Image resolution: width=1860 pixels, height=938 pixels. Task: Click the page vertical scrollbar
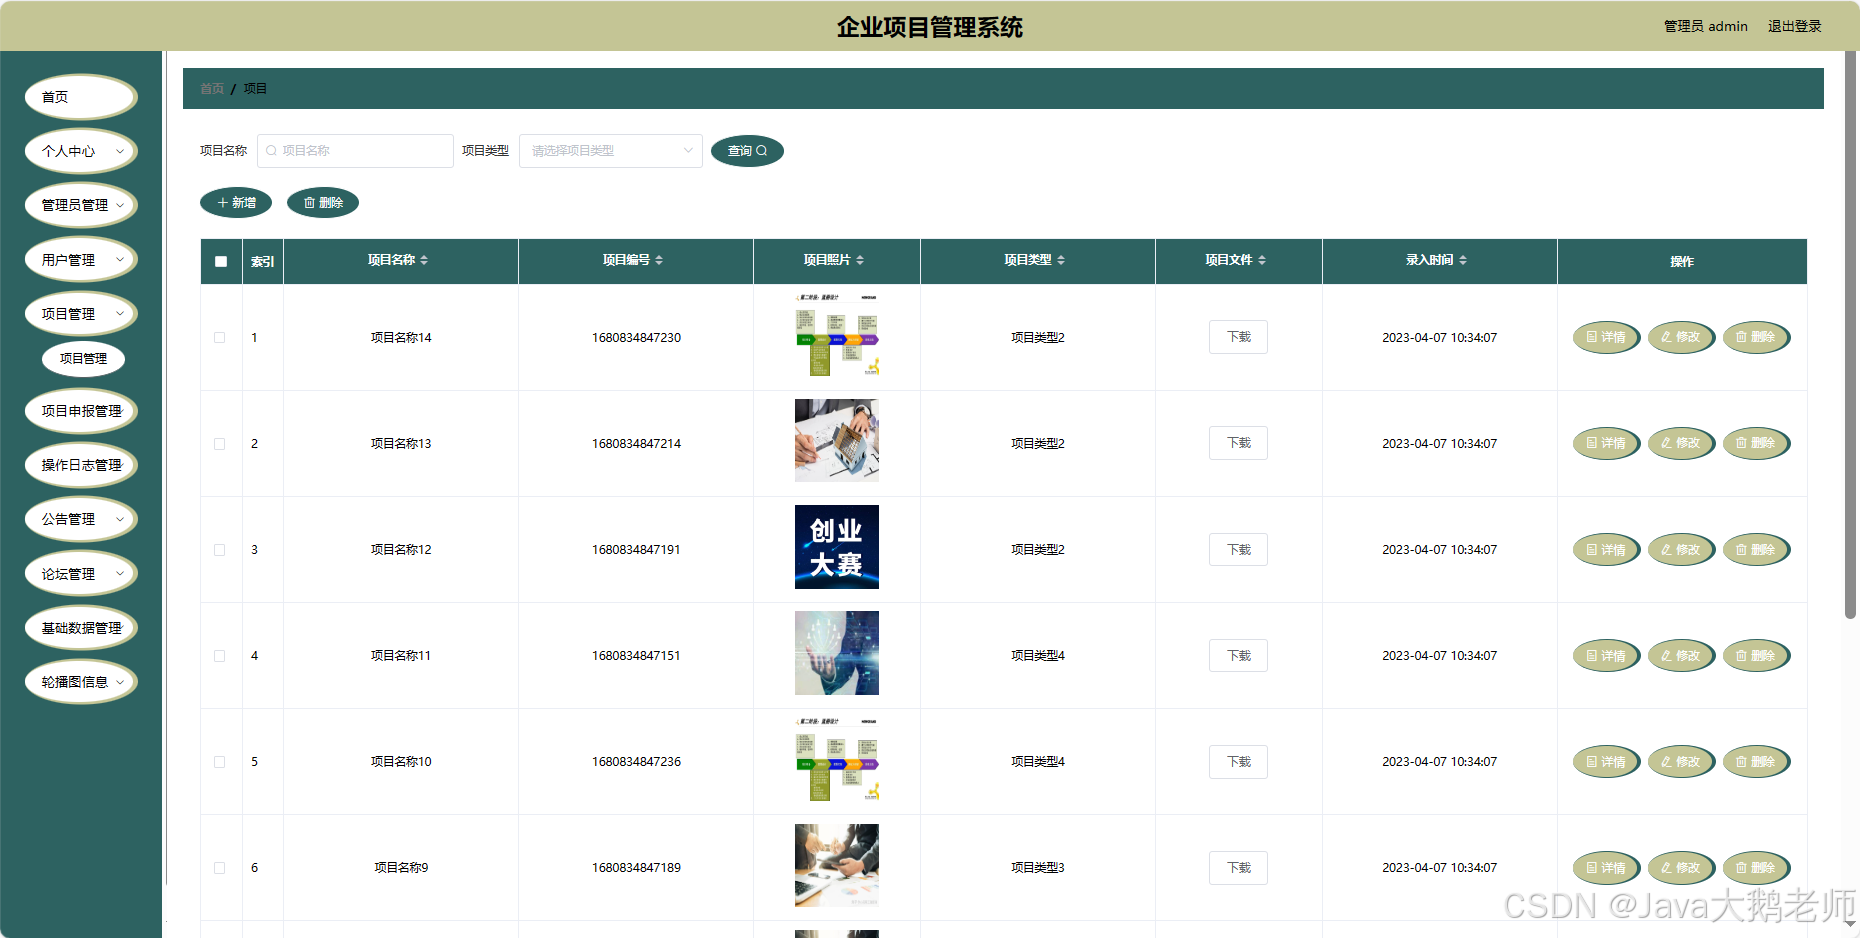(x=1850, y=335)
